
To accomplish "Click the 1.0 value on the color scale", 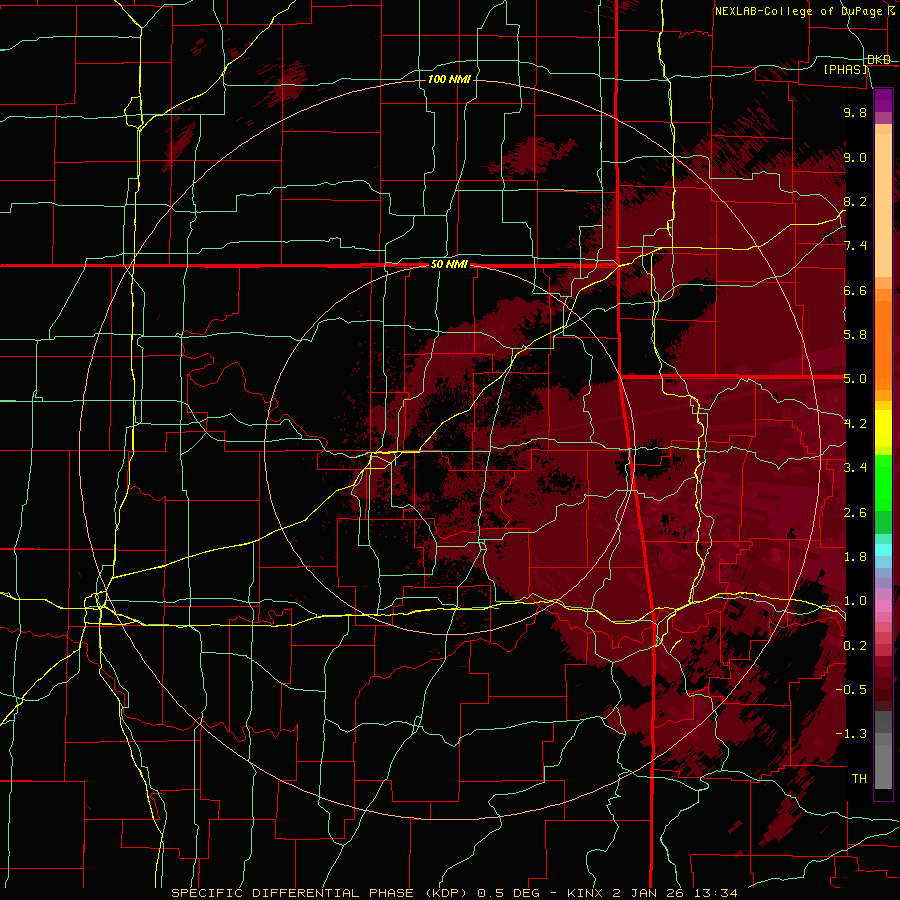I will 855,601.
